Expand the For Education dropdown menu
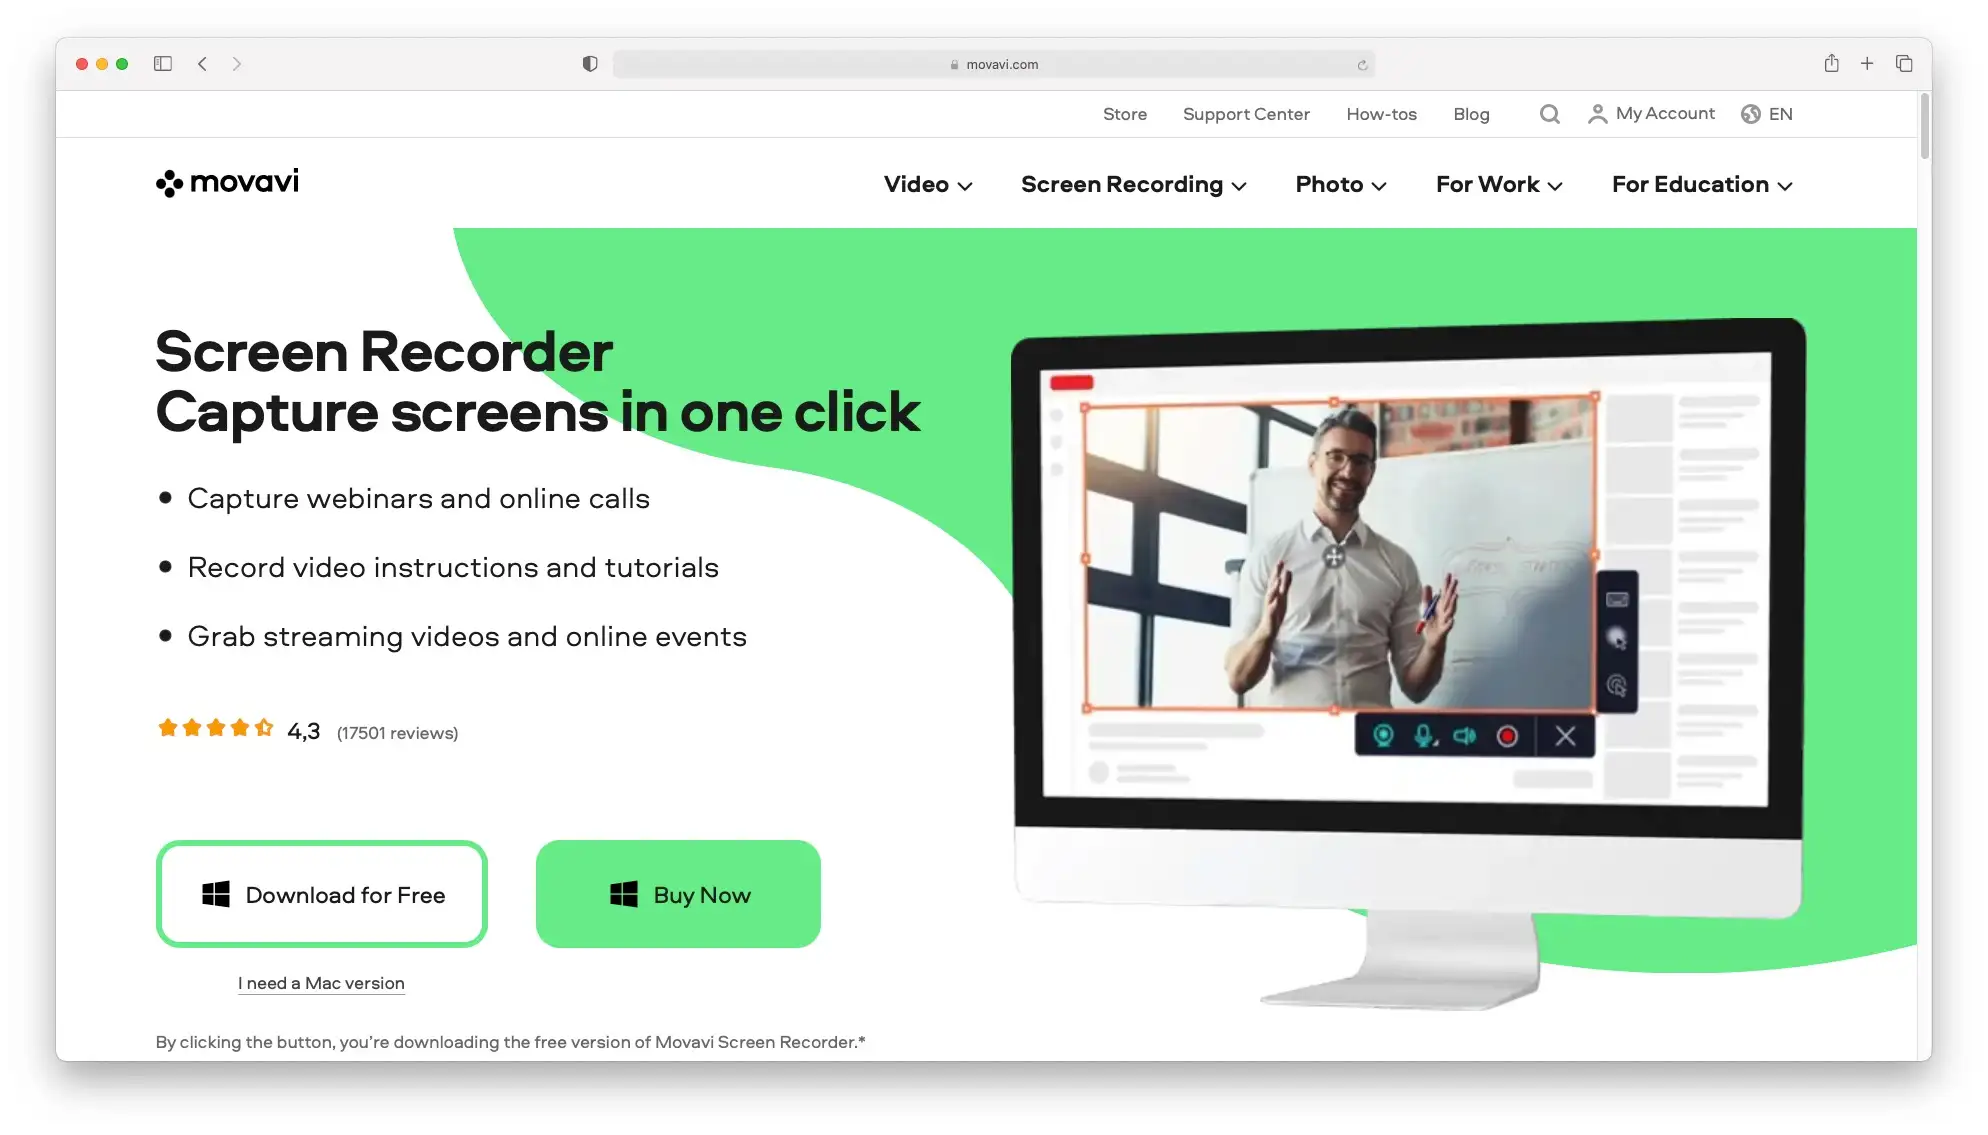 (x=1701, y=182)
